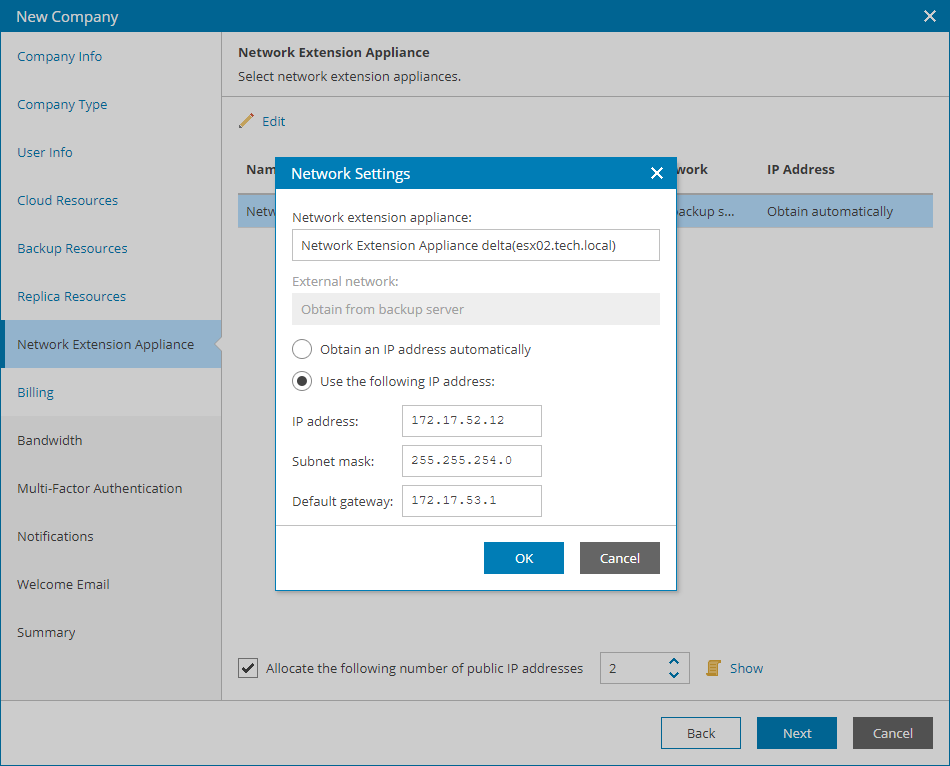This screenshot has width=950, height=766.
Task: Open the Cloud Resources step
Action: [x=67, y=201]
